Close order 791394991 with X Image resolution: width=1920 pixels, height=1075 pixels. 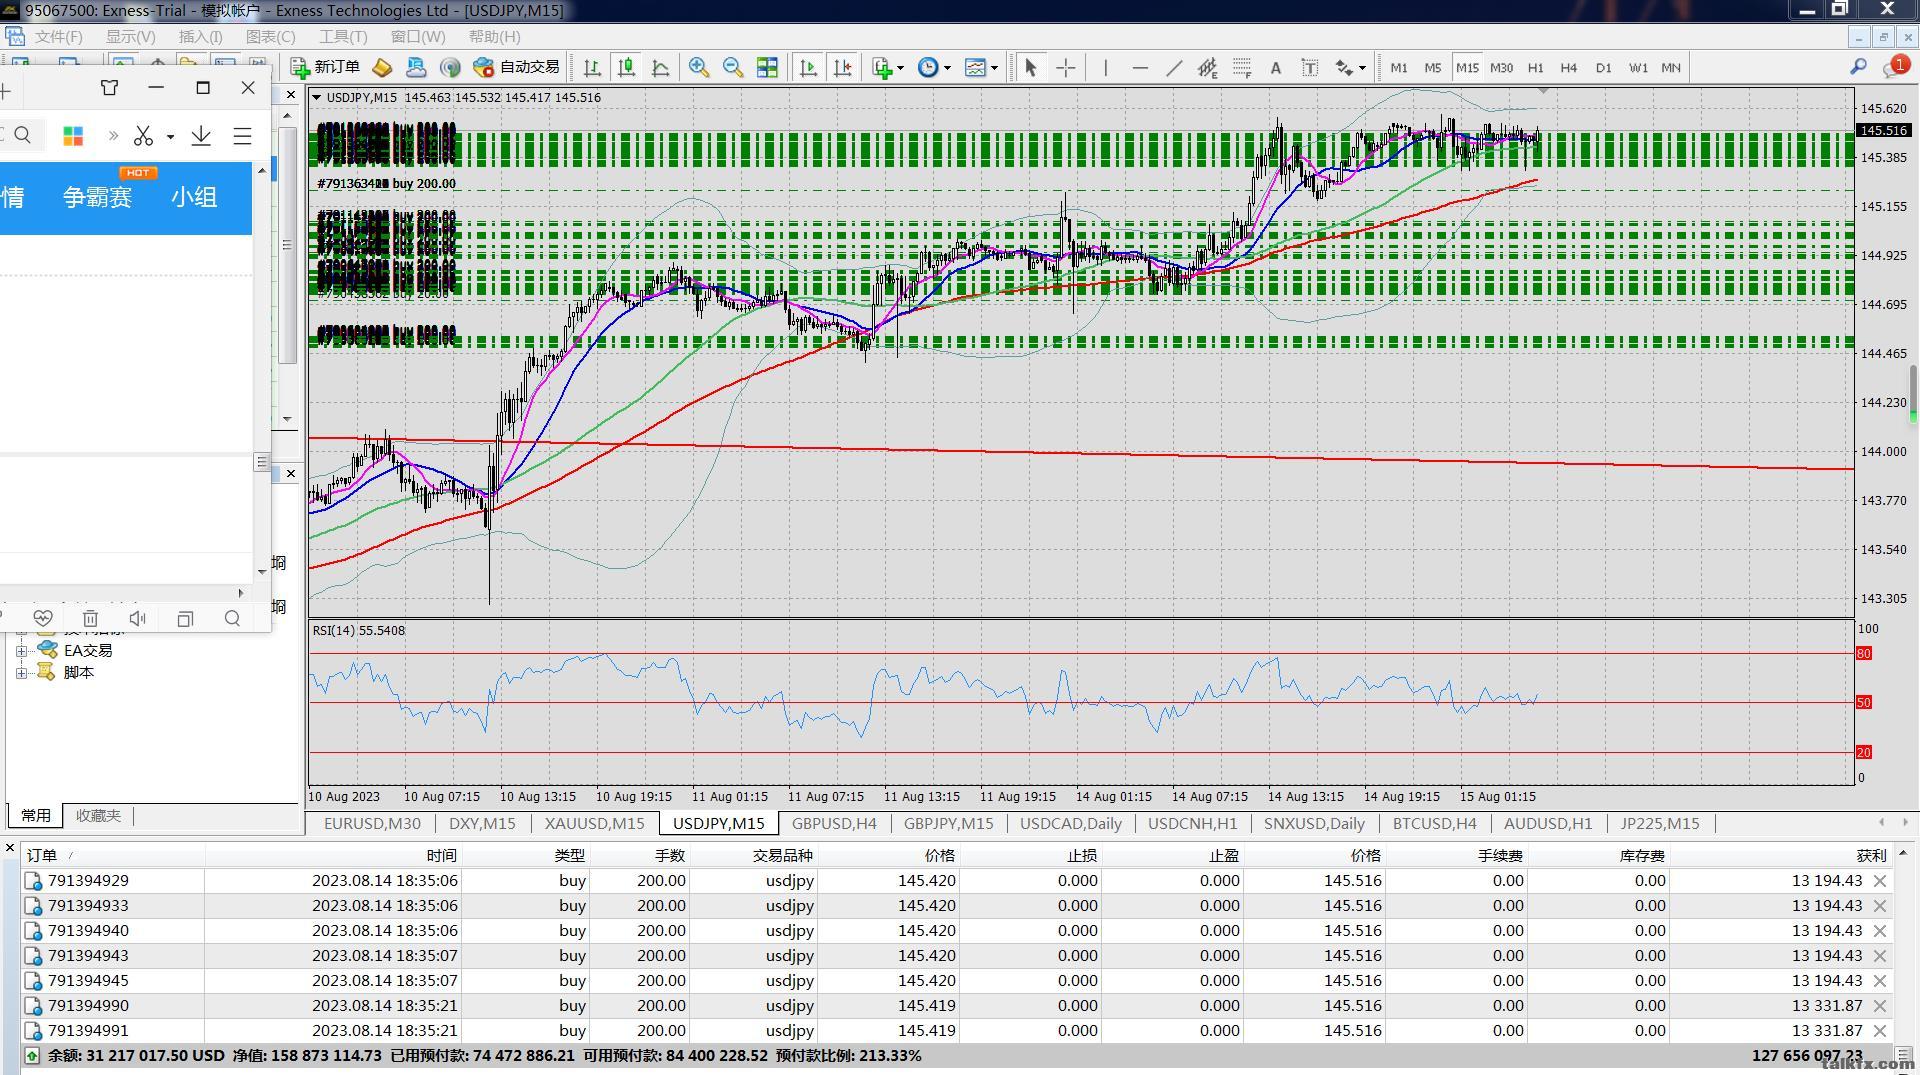[1880, 1030]
